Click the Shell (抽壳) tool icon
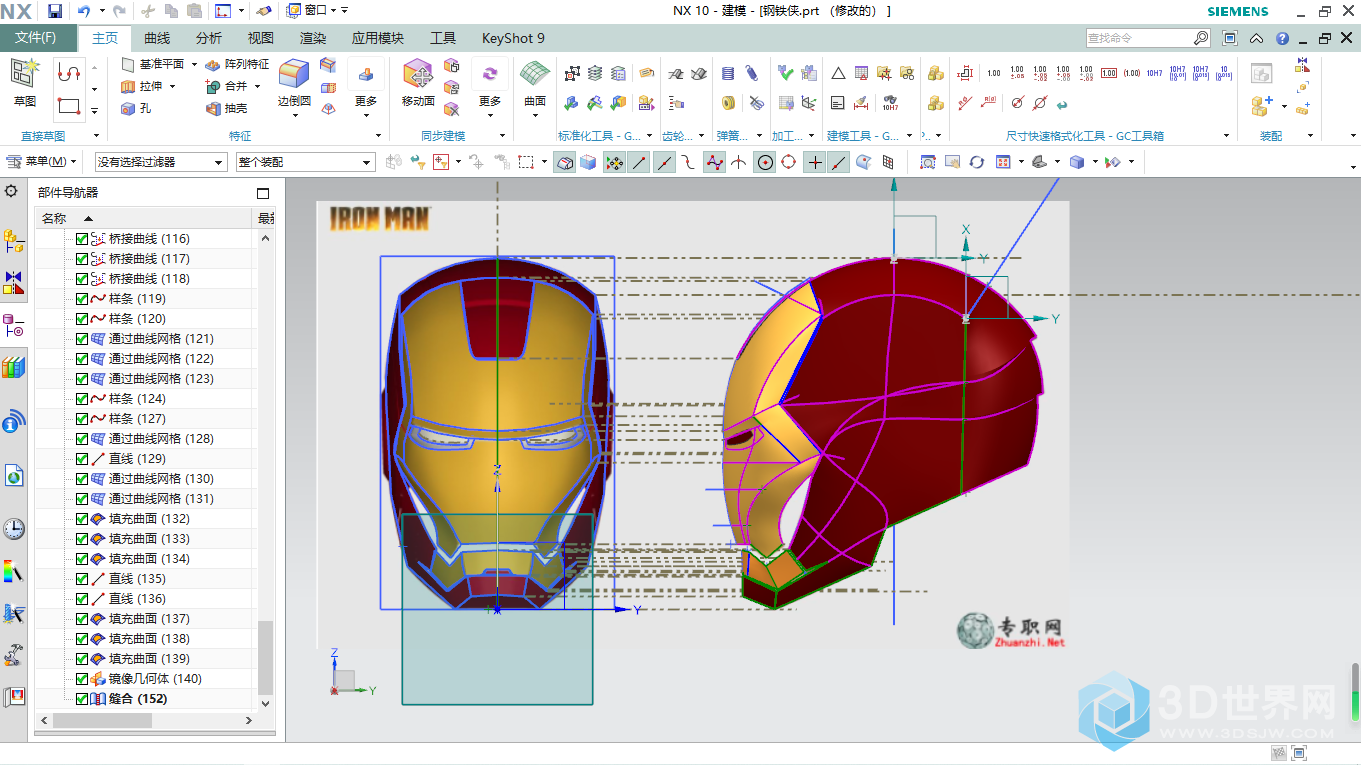 (213, 109)
